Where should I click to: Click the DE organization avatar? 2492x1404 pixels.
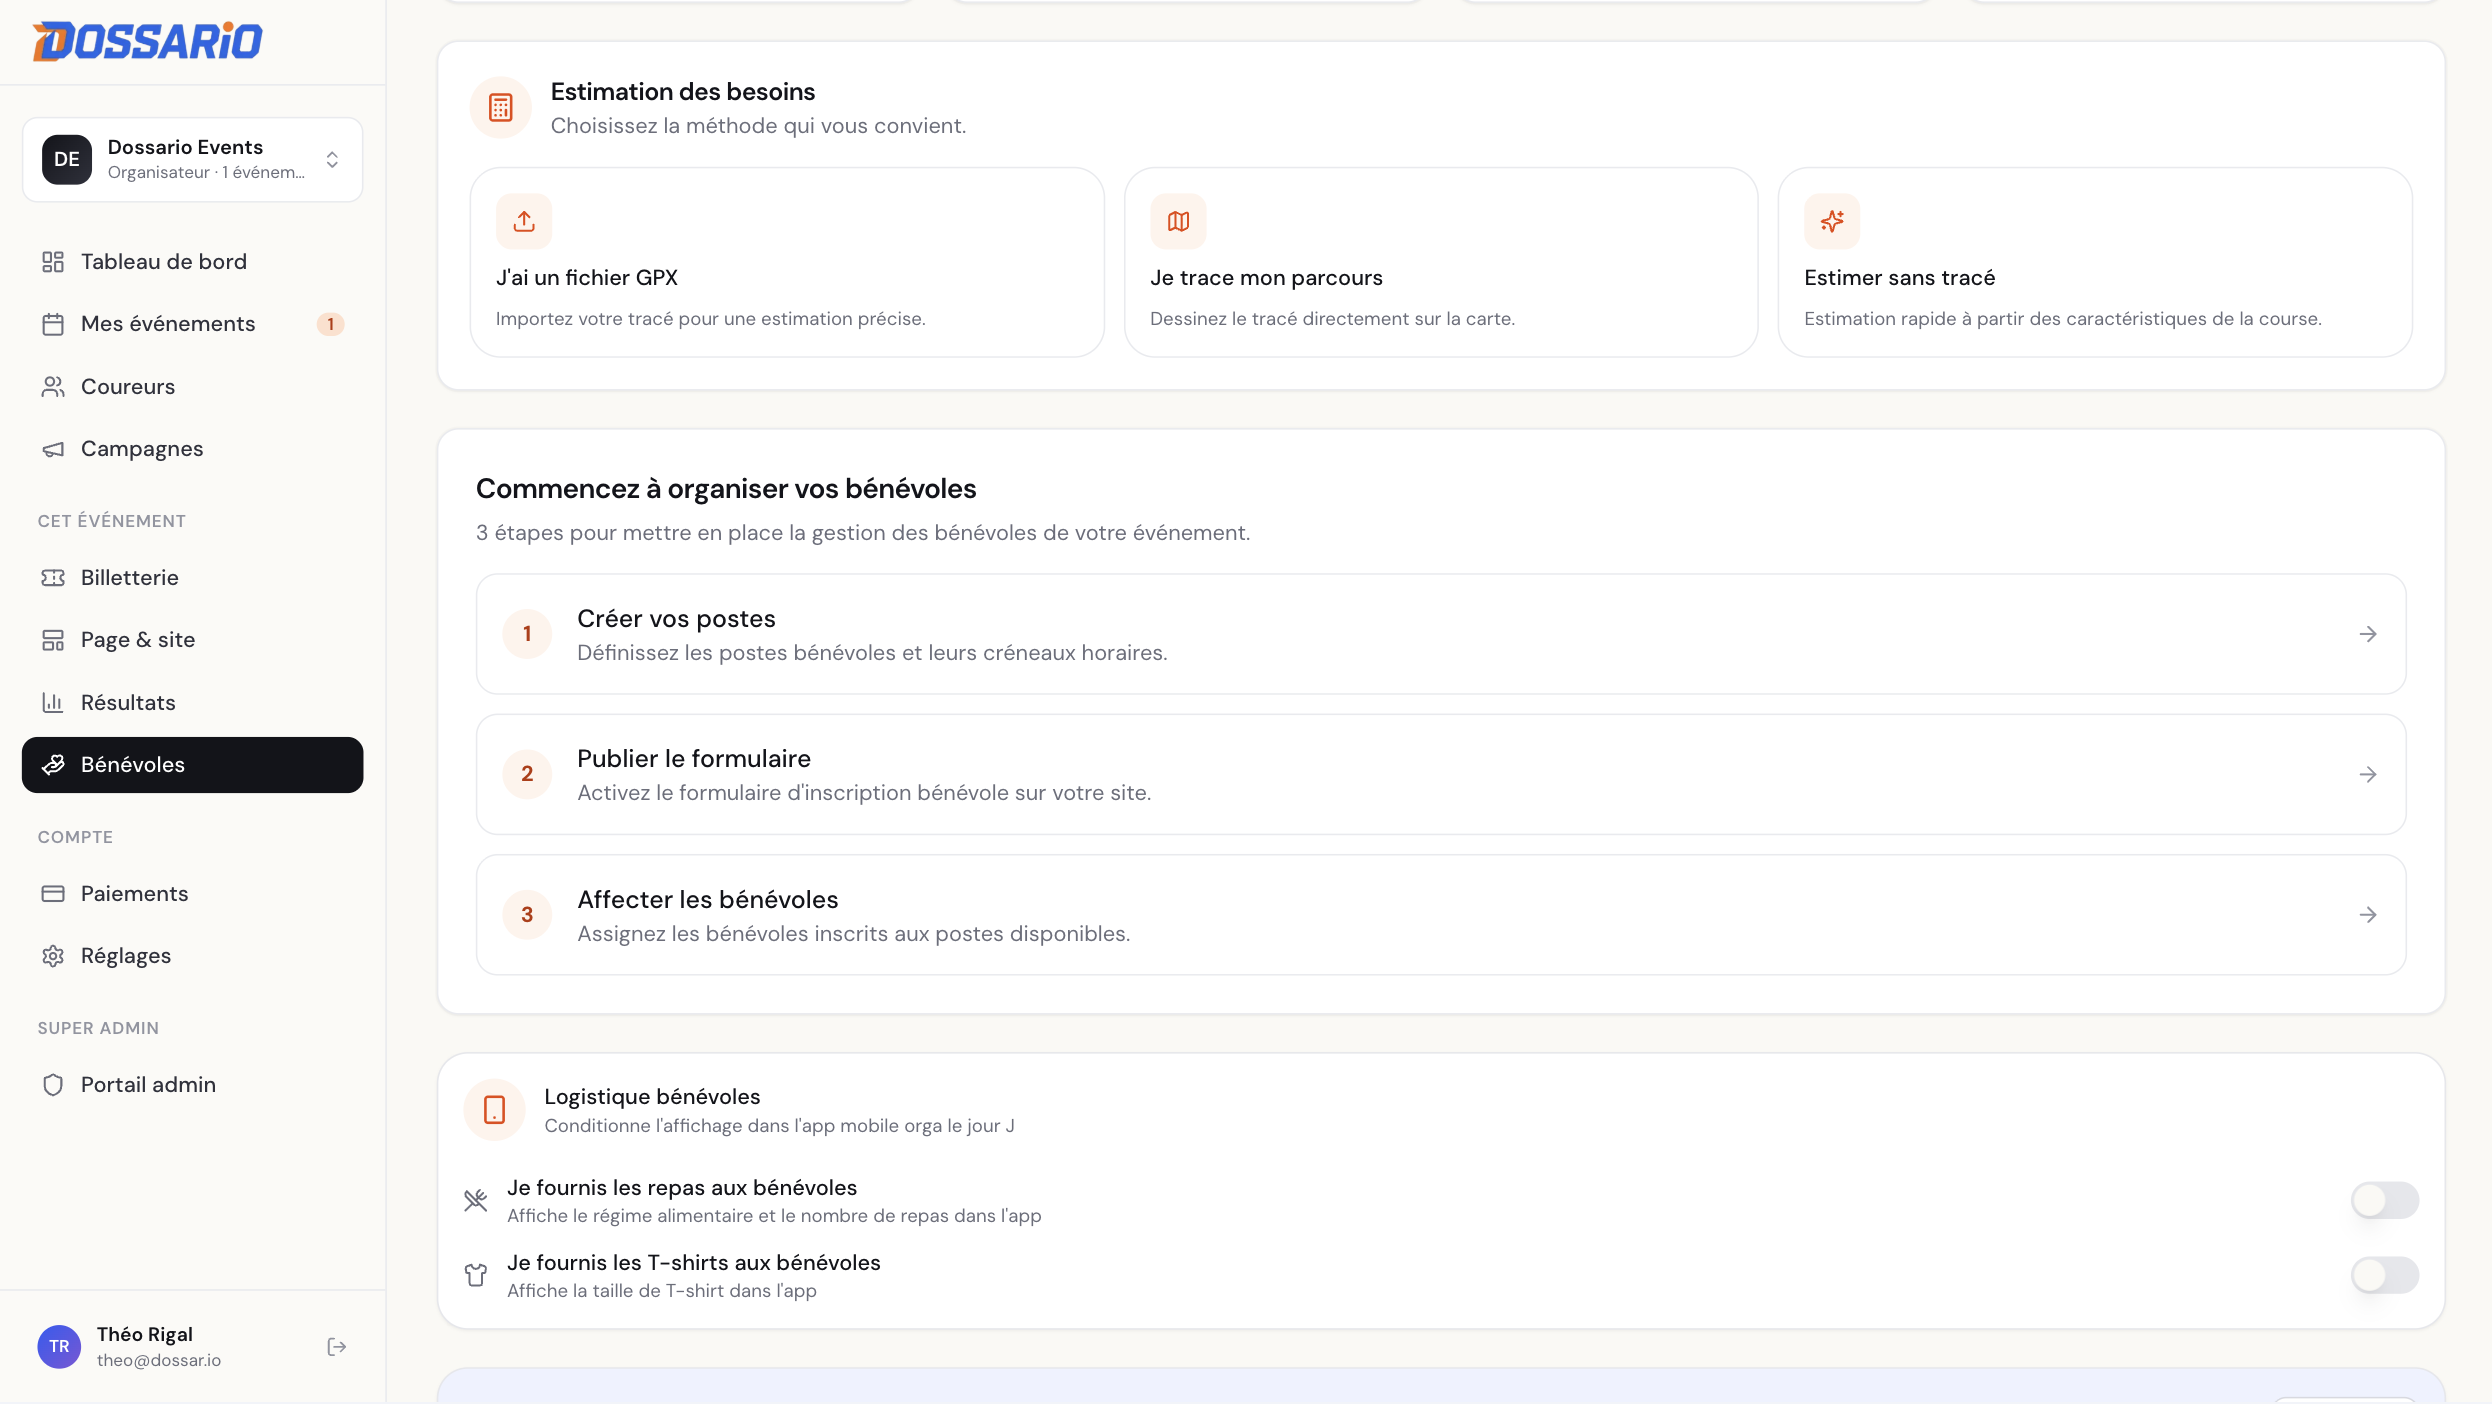point(67,160)
